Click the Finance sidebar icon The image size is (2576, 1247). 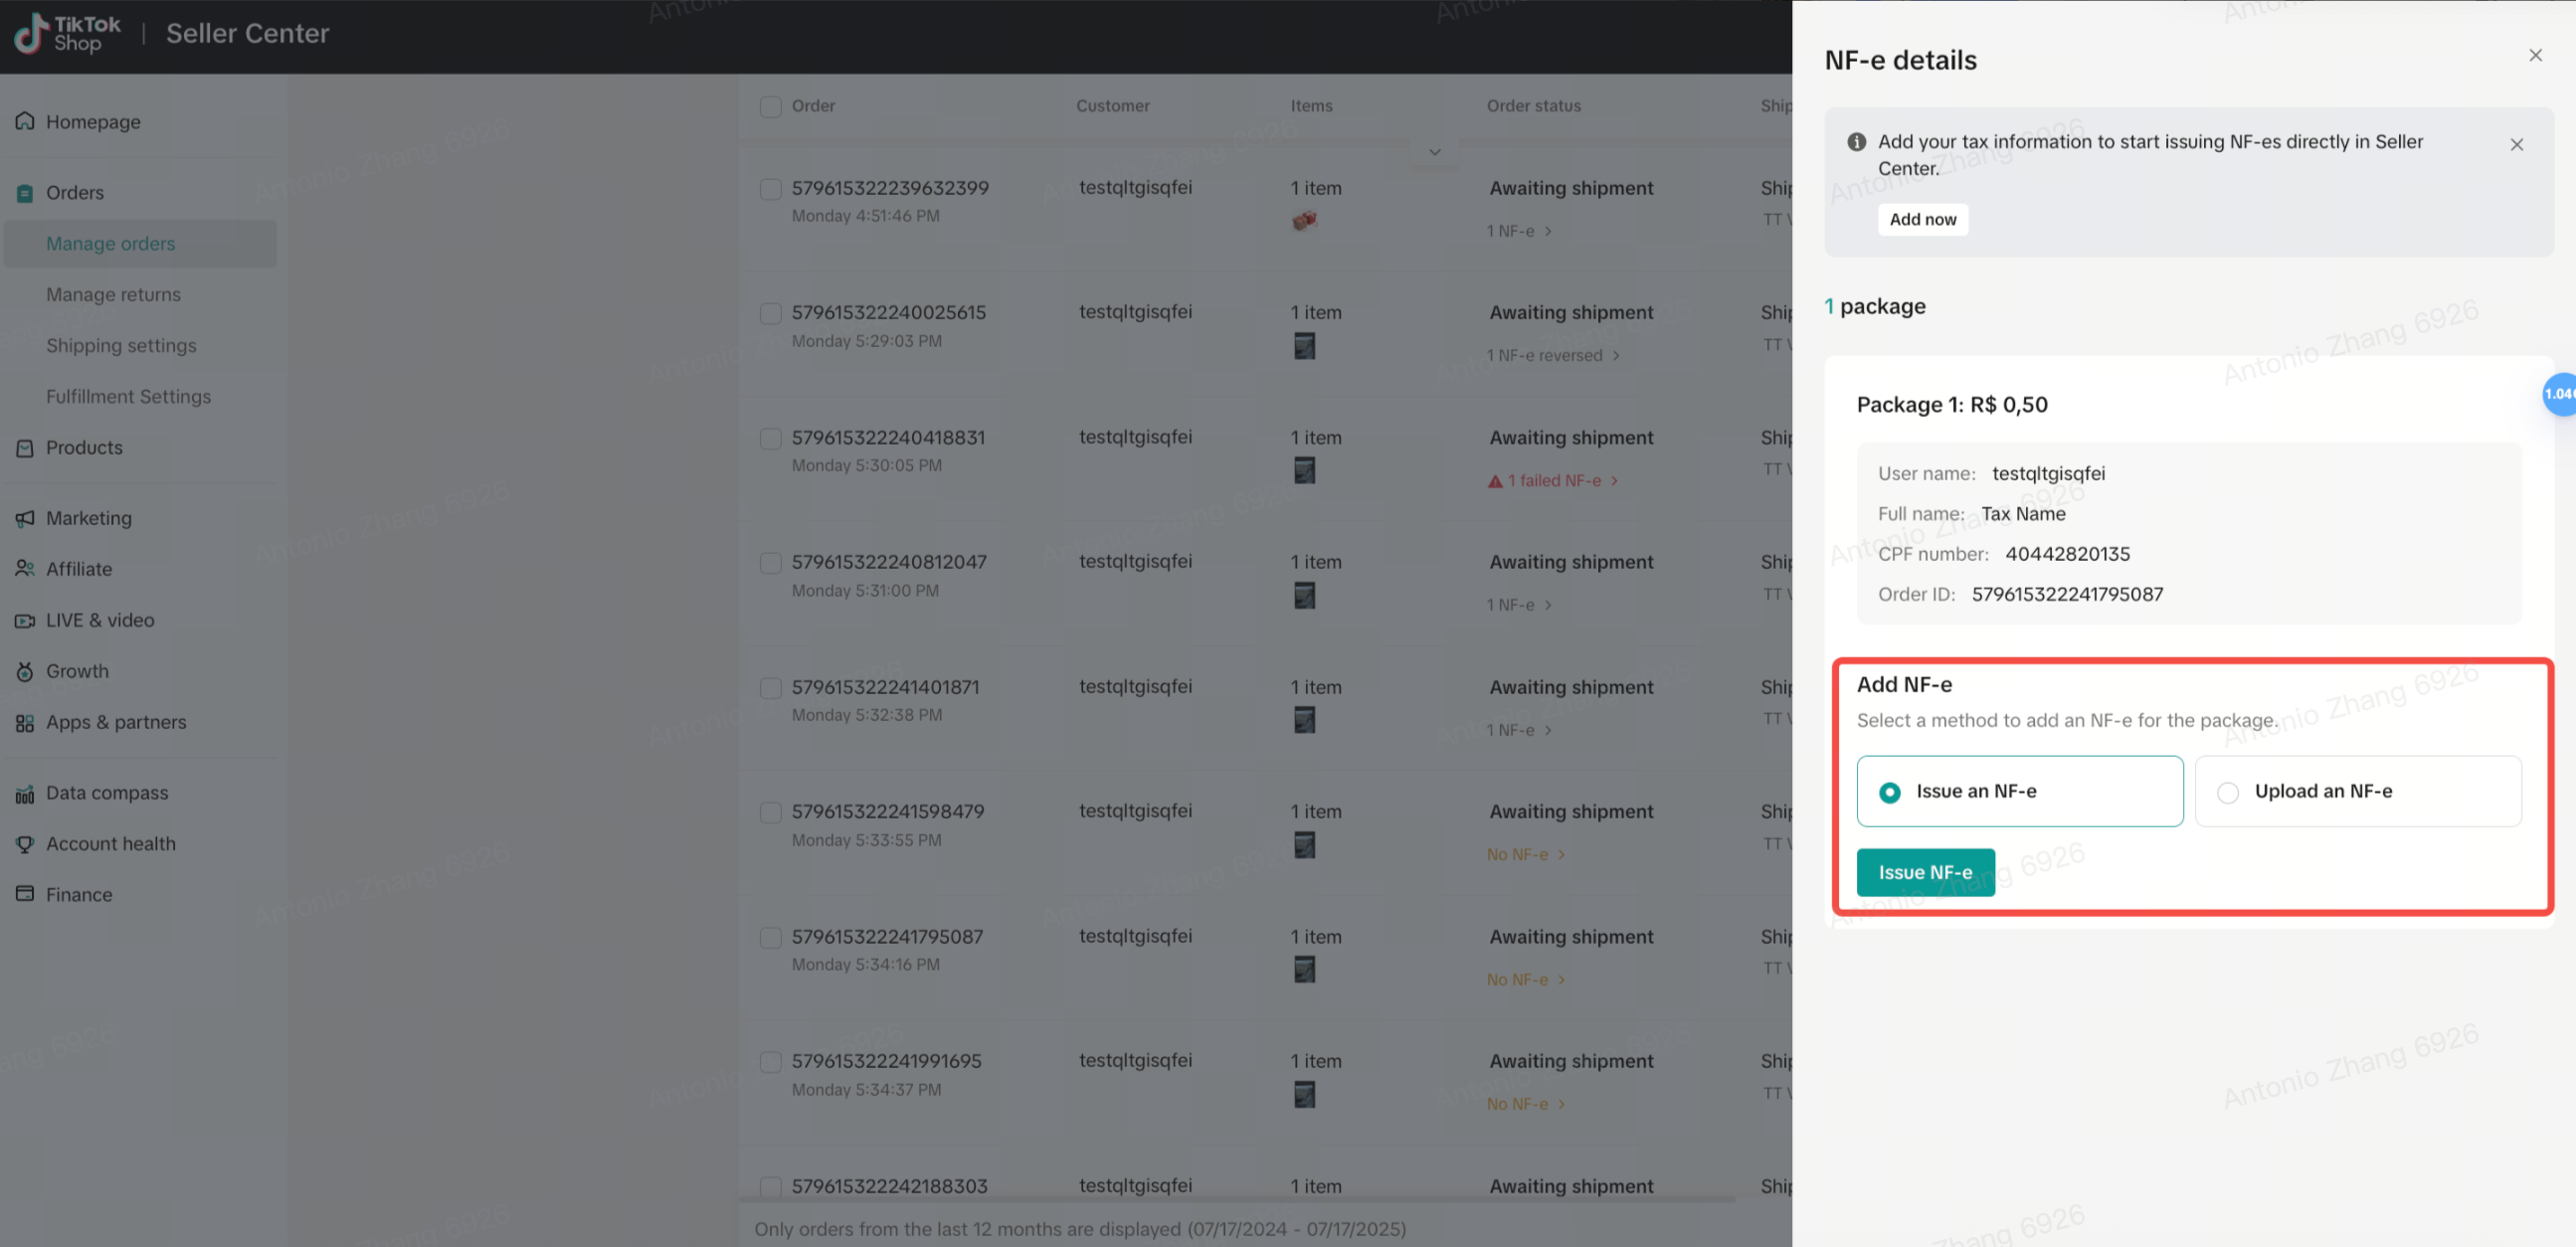25,894
